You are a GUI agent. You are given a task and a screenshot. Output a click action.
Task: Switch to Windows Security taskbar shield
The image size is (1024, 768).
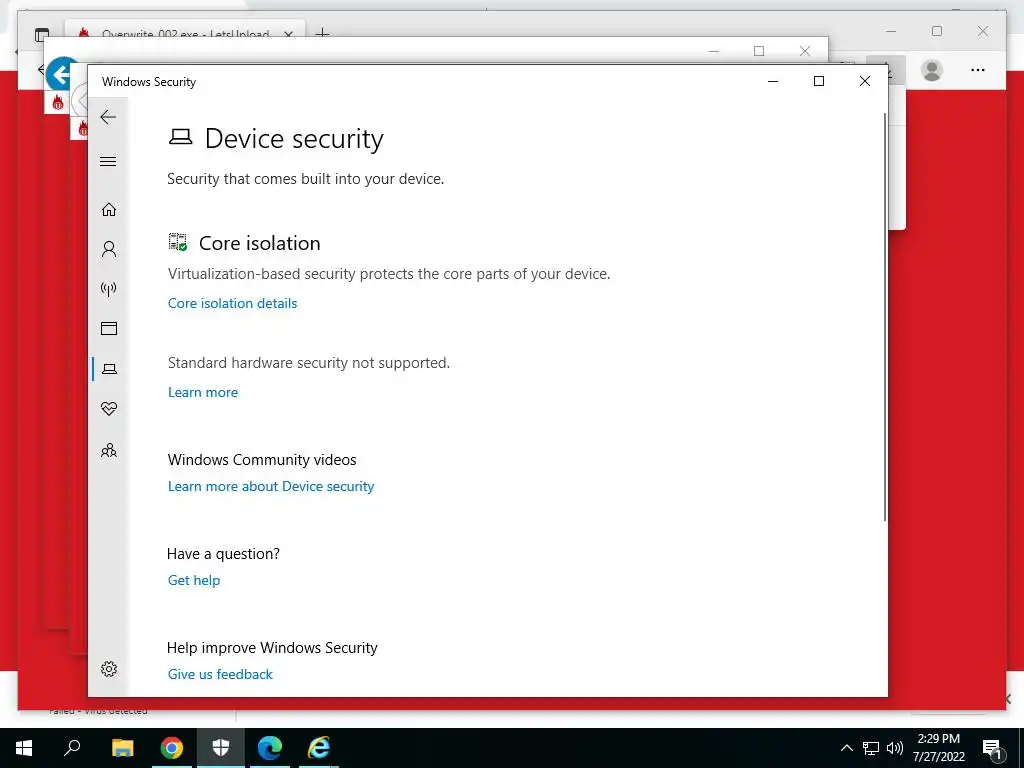(221, 748)
